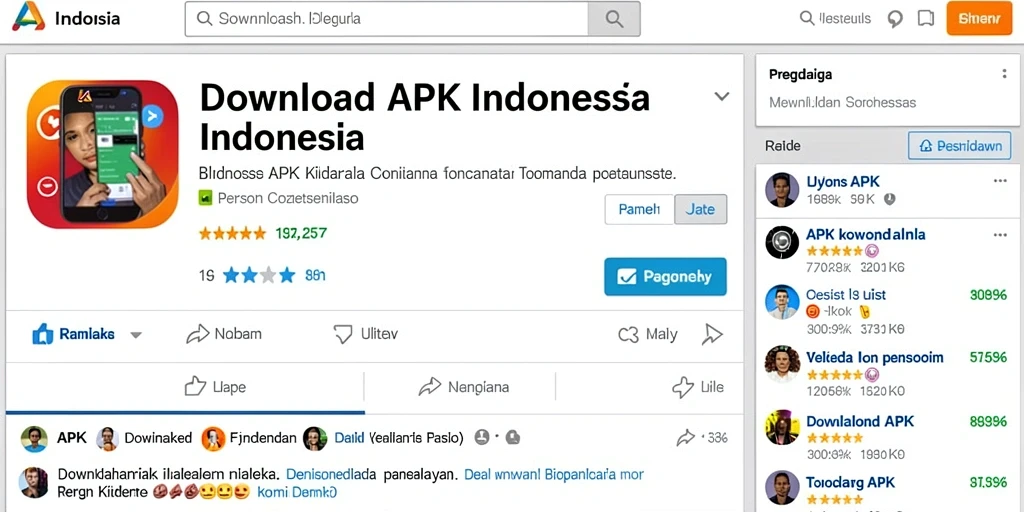1024x512 pixels.
Task: Open the Downlalond APK sidebar item
Action: [889, 436]
